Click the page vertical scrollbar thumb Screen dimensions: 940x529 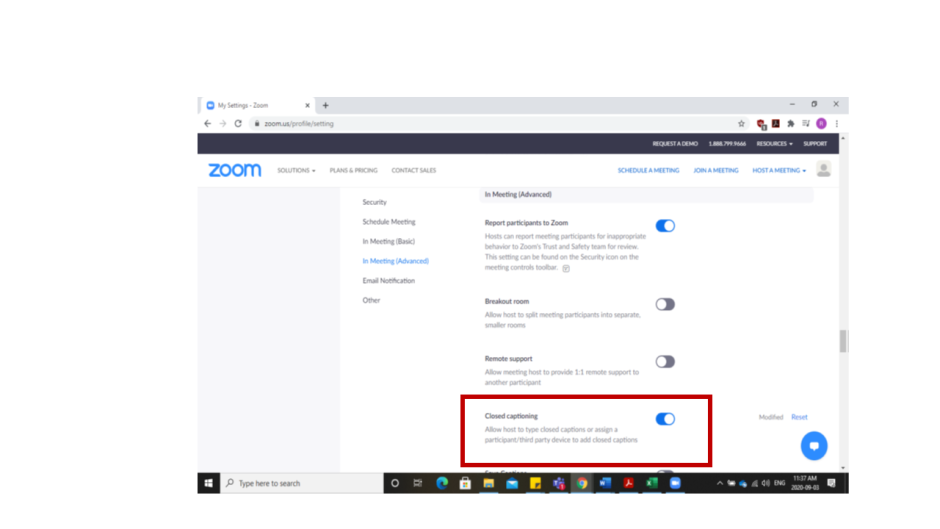(x=843, y=341)
